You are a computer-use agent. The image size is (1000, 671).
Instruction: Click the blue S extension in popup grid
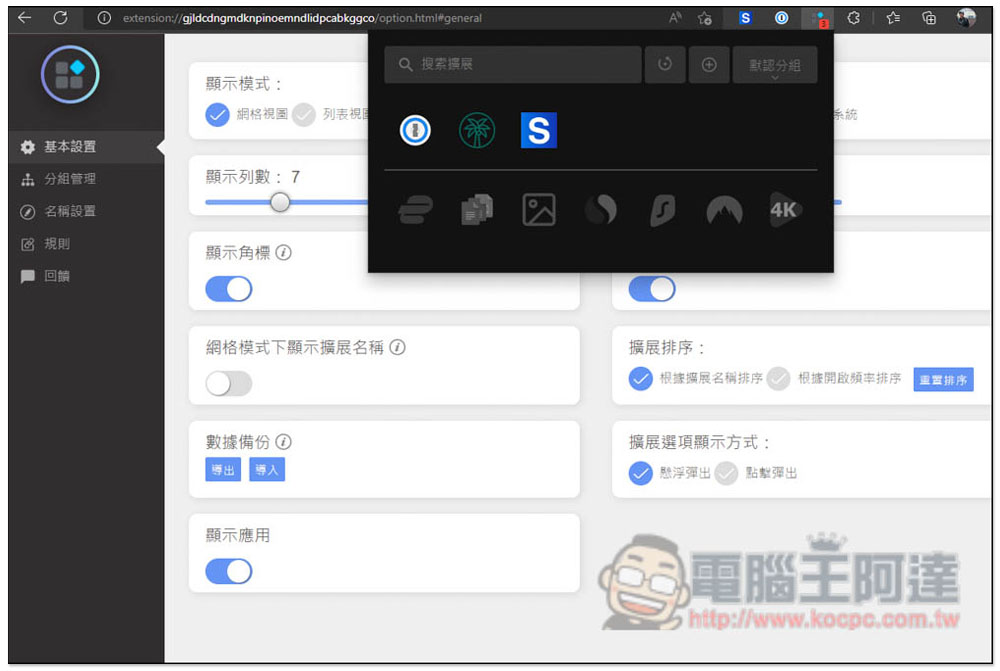(x=538, y=130)
